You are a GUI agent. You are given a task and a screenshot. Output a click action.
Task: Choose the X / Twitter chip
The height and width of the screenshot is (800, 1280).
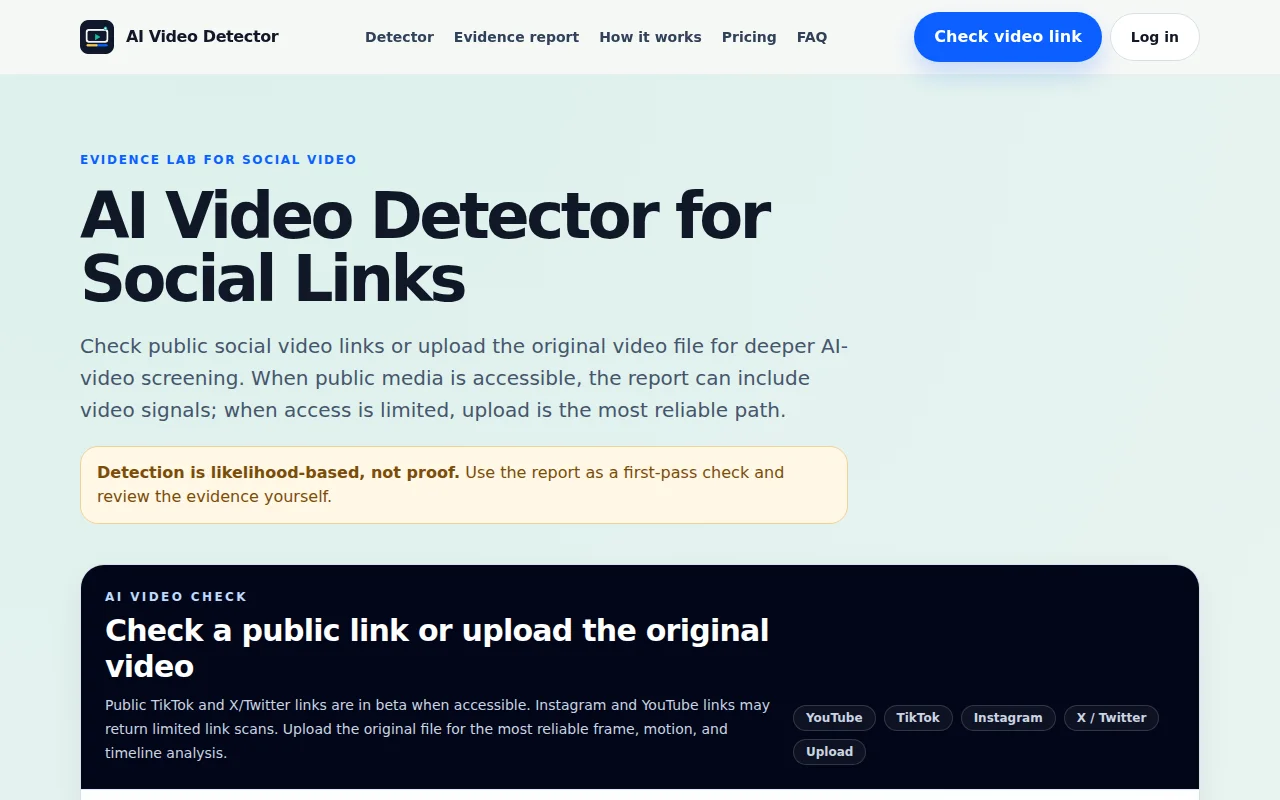[1111, 718]
